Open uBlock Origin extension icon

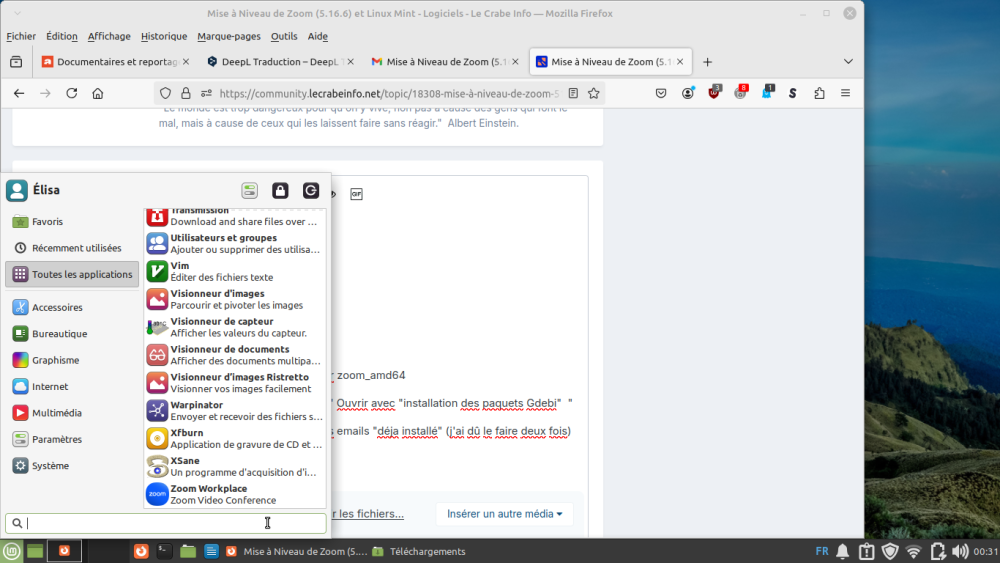(714, 93)
